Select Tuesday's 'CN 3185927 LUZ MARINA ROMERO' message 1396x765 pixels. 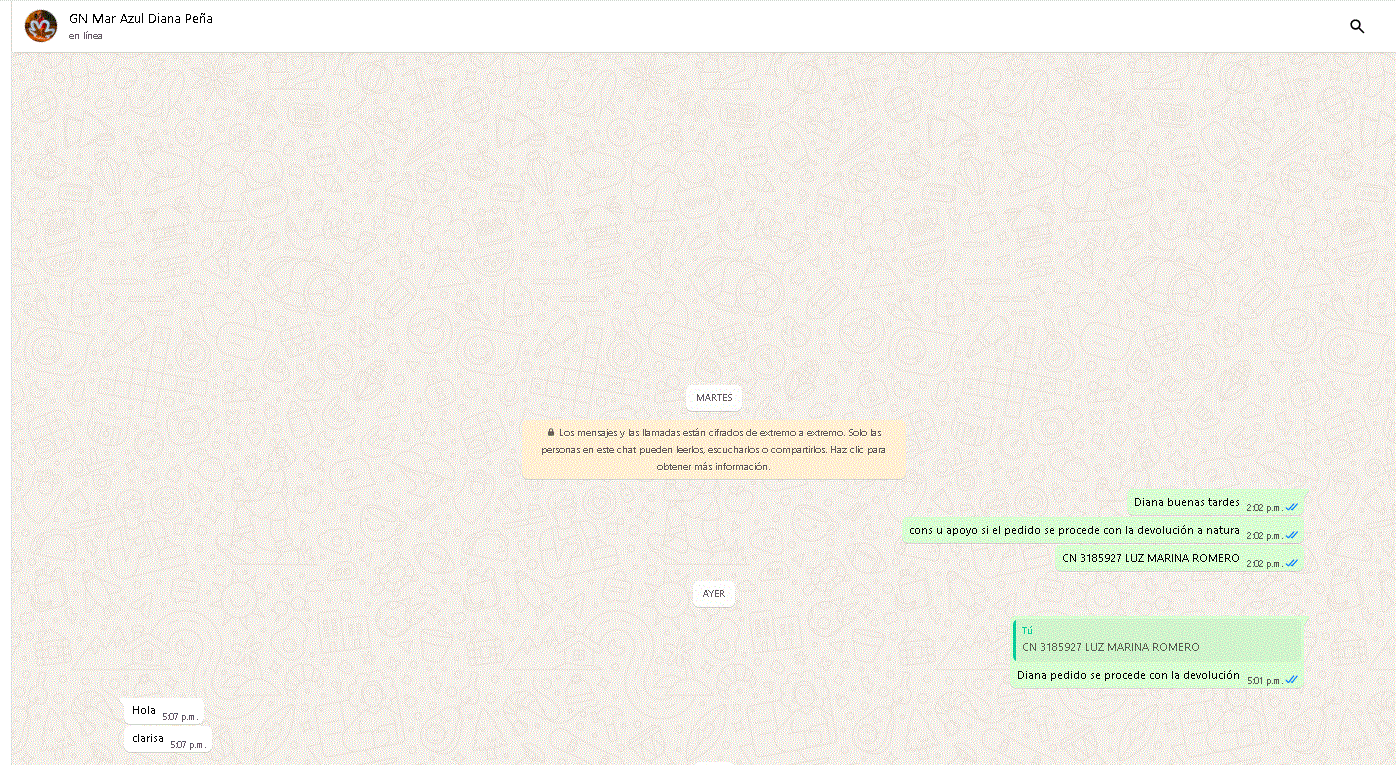coord(1150,558)
